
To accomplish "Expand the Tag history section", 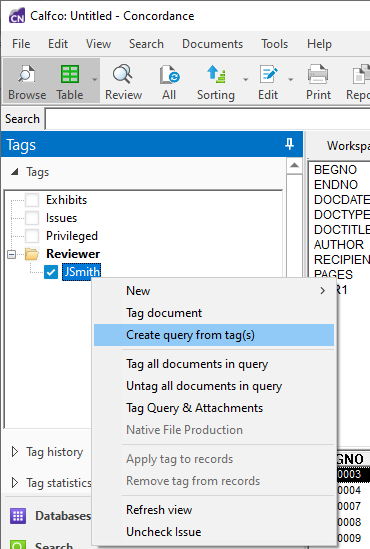I will [x=14, y=452].
